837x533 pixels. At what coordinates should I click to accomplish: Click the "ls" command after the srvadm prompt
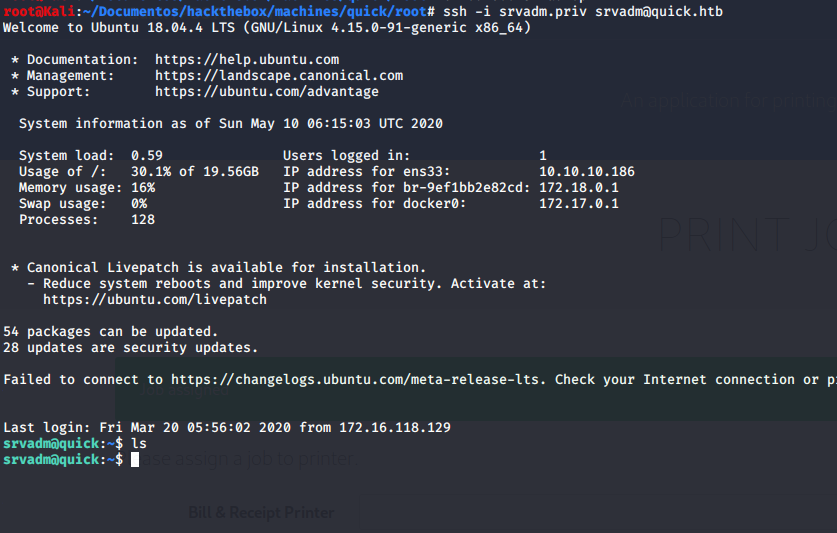(139, 443)
